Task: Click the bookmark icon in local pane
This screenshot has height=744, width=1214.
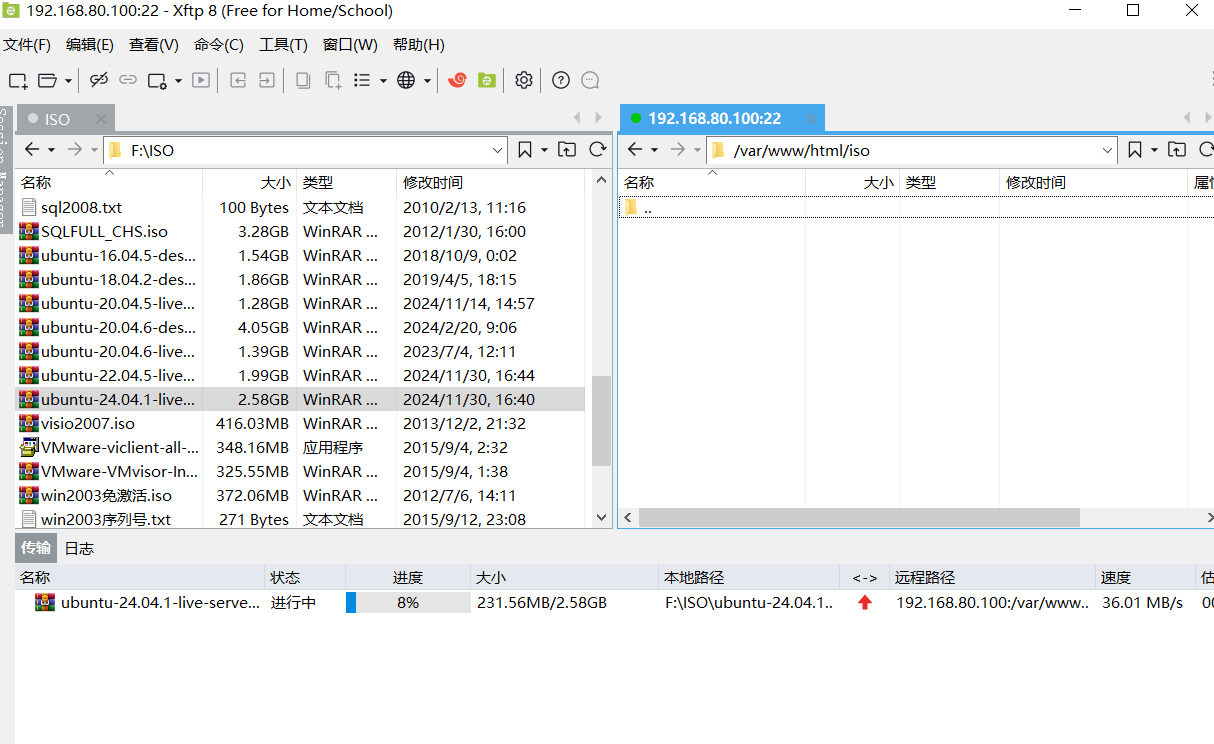Action: click(x=525, y=150)
